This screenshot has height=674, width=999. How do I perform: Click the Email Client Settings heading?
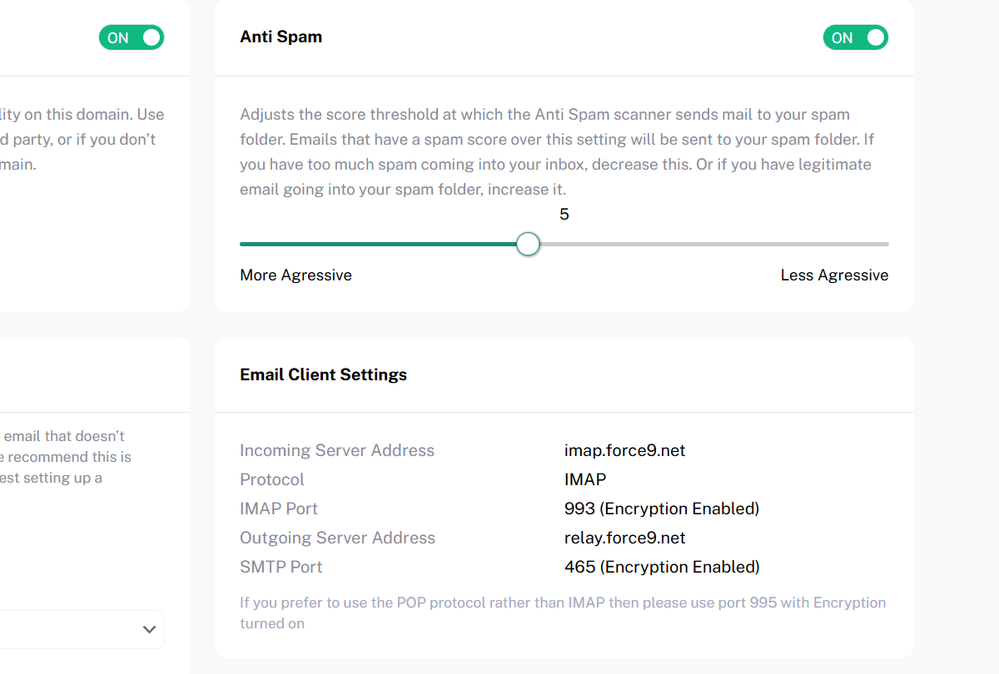[323, 375]
